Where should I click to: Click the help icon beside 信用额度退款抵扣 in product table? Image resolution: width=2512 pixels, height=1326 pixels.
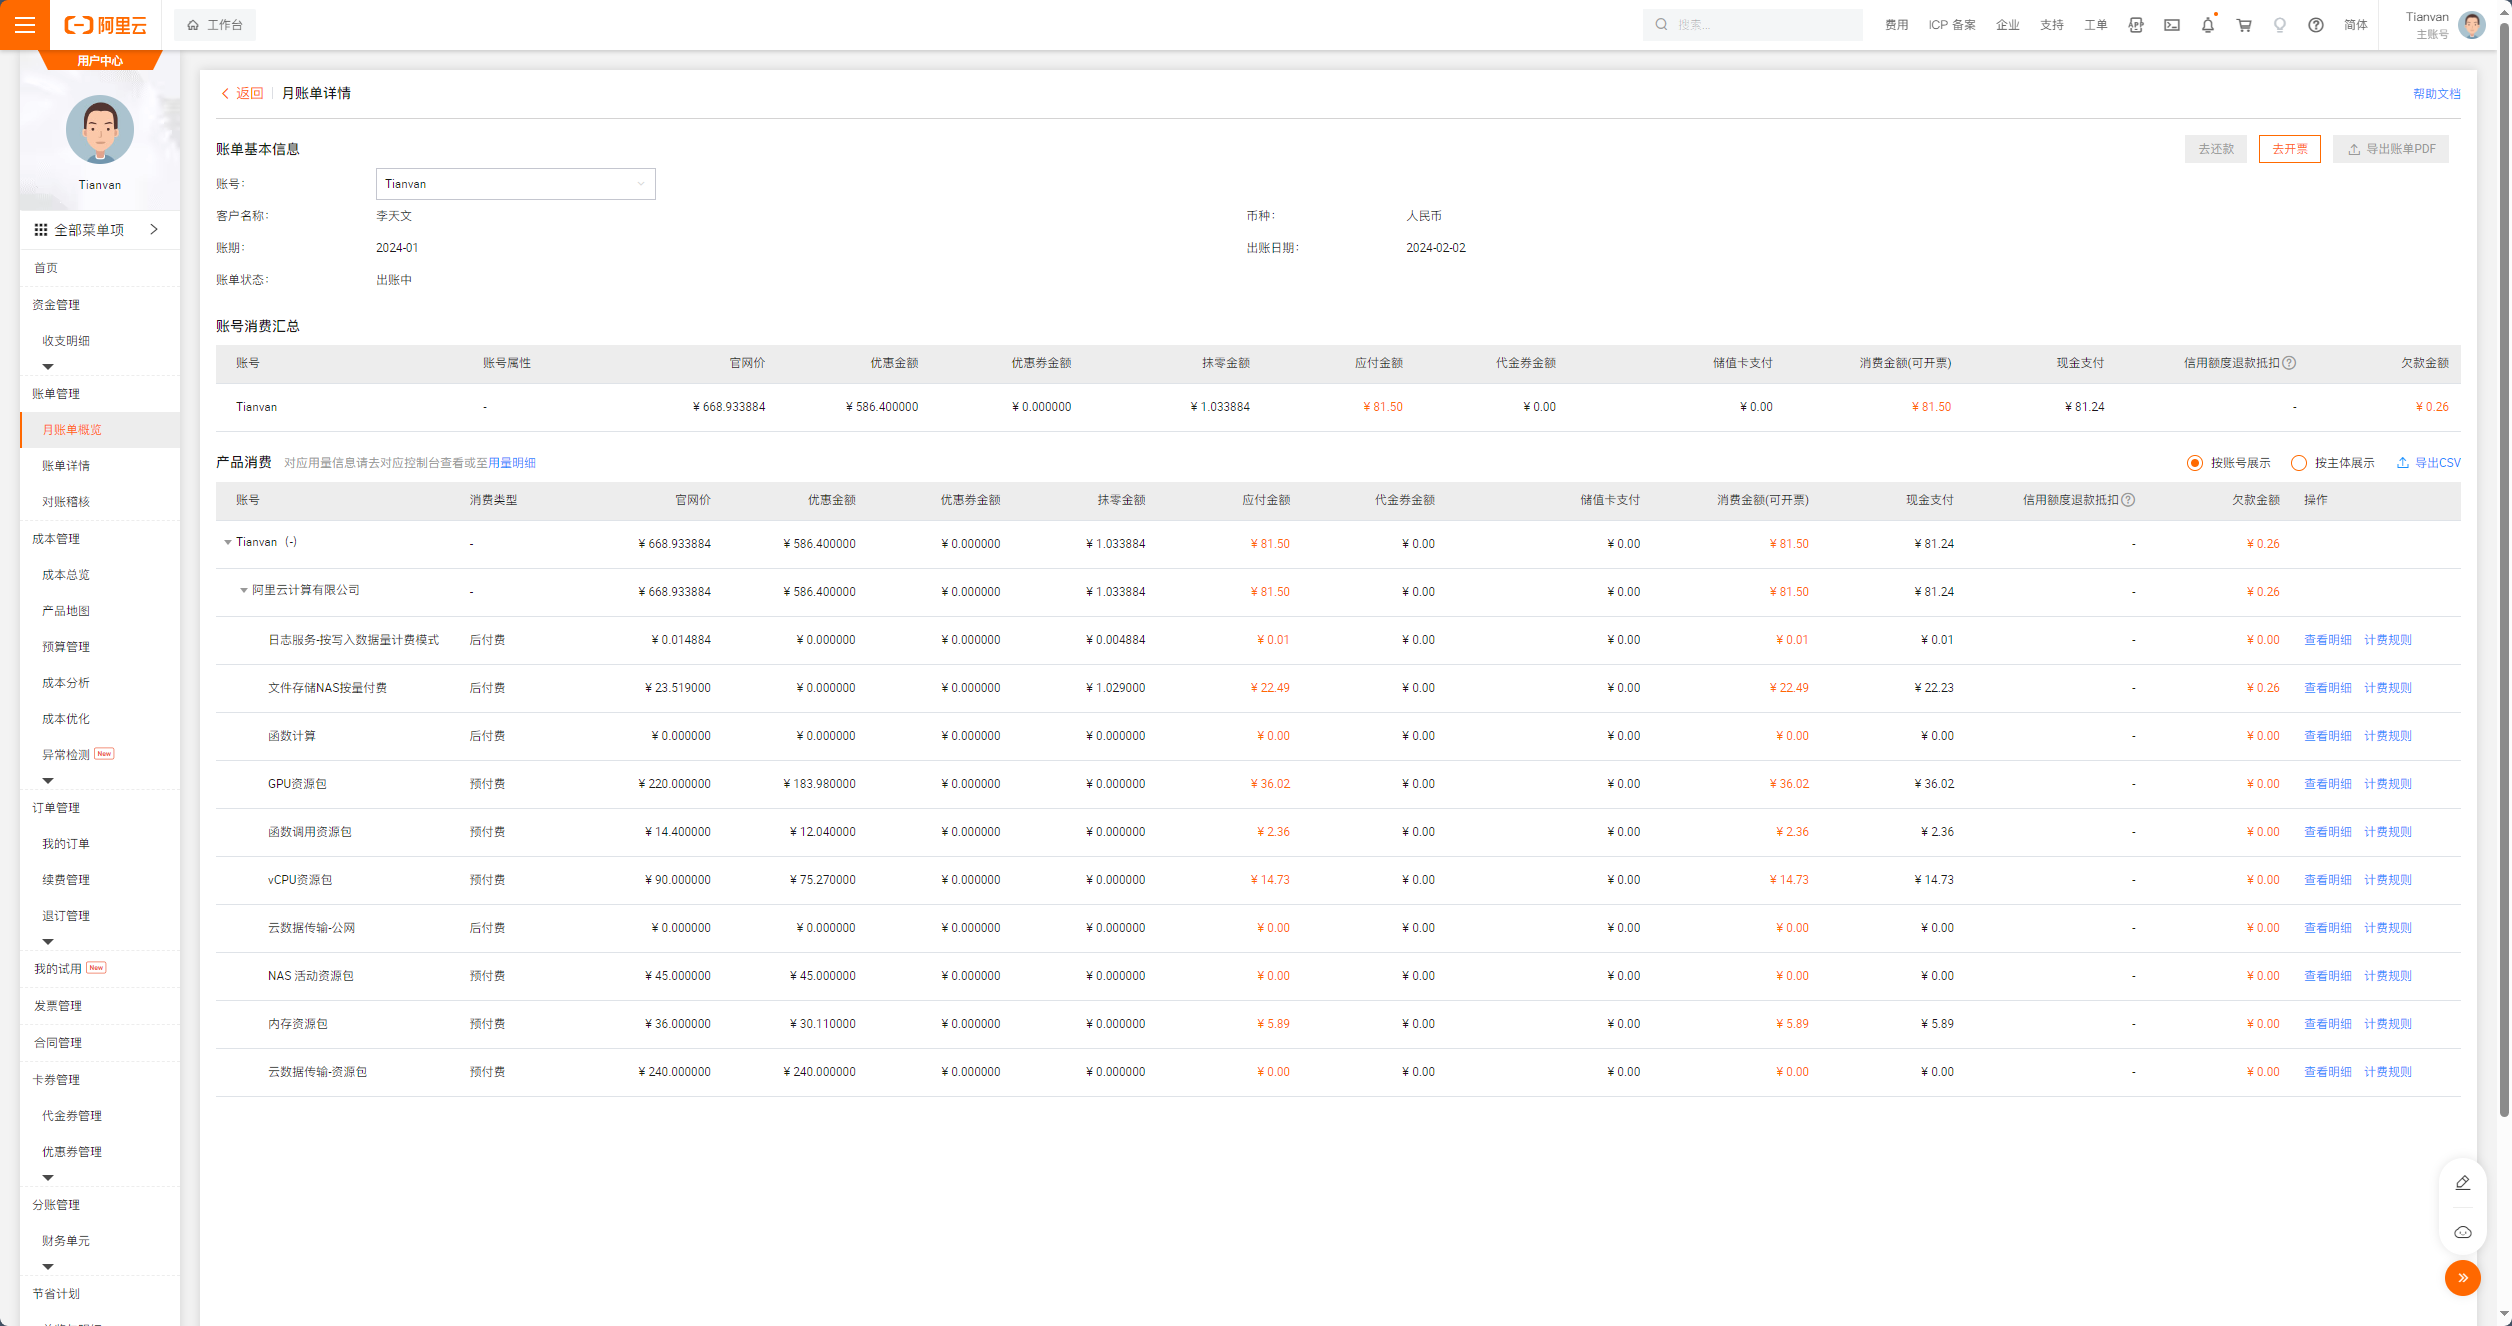coord(2128,500)
